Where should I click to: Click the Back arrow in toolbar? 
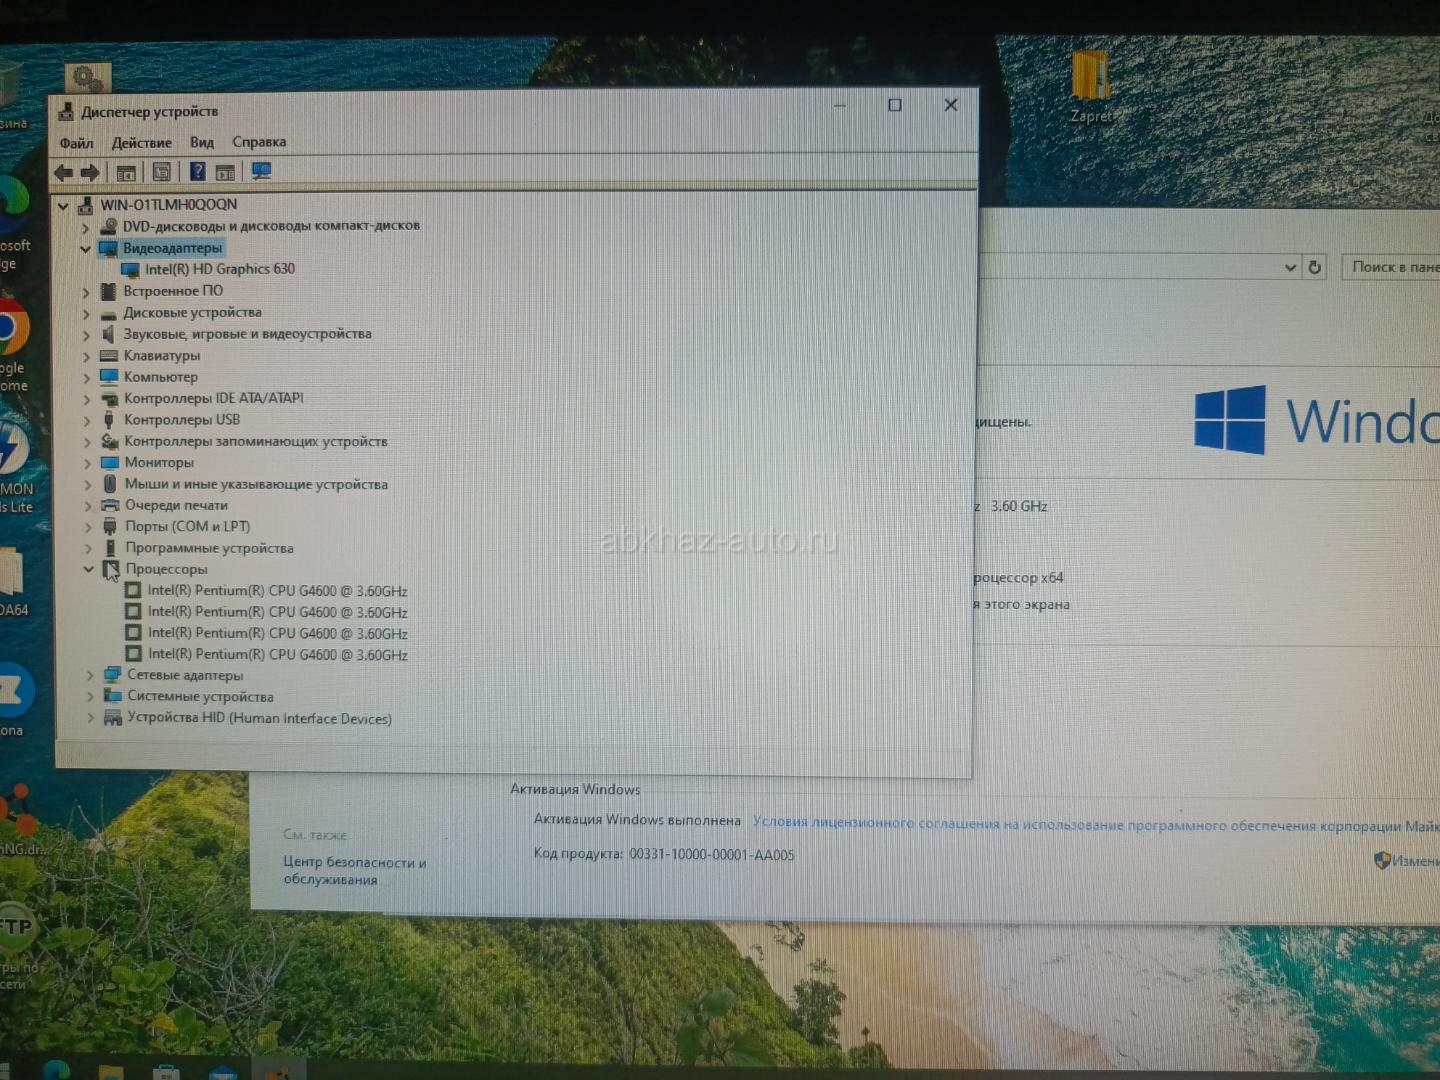click(63, 173)
